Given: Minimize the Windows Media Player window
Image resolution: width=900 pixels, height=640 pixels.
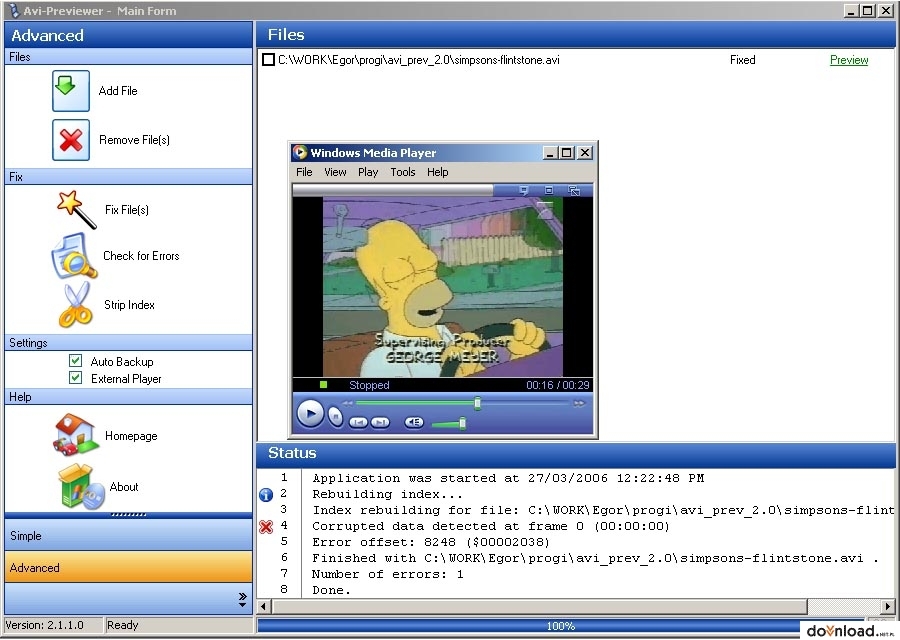Looking at the screenshot, I should (x=550, y=153).
